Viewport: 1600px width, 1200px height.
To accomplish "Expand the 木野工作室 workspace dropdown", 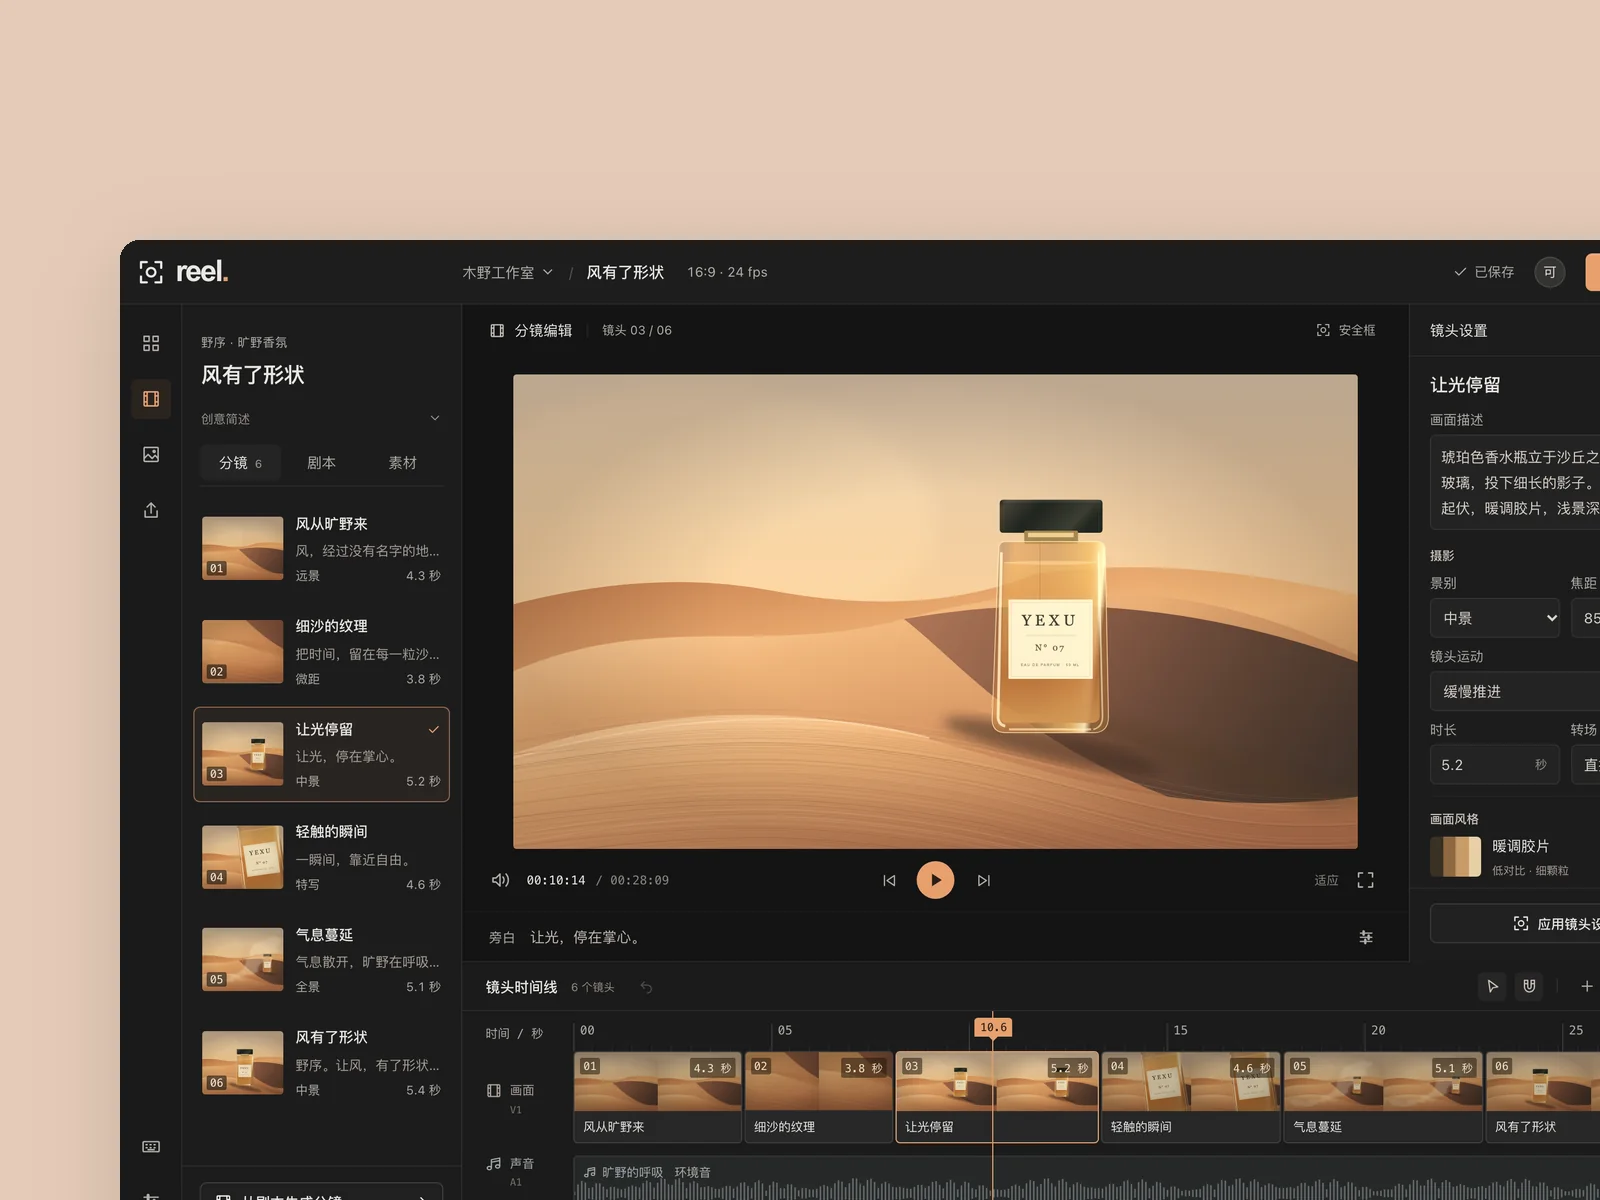I will tap(507, 272).
